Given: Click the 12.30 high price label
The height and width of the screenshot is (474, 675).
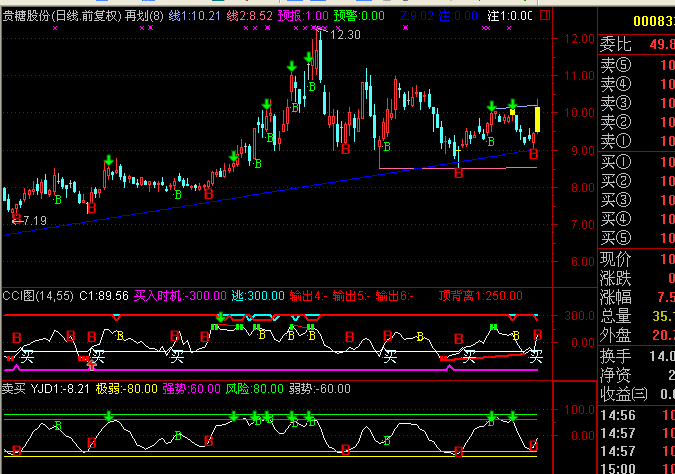Looking at the screenshot, I should [x=345, y=35].
